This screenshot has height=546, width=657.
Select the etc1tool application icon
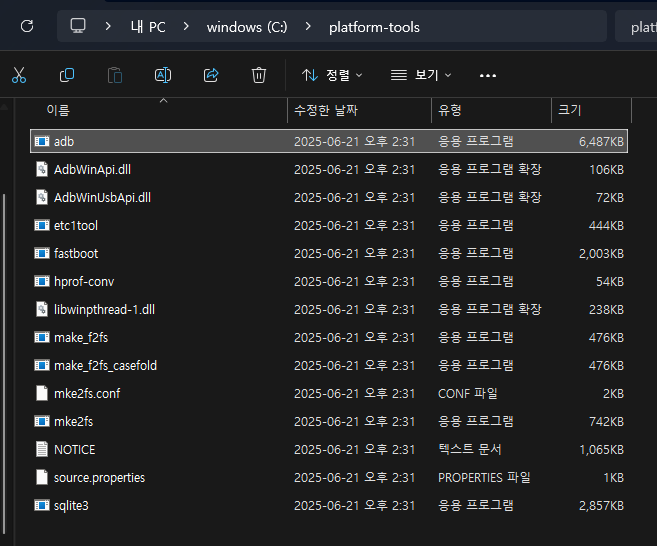tap(42, 225)
